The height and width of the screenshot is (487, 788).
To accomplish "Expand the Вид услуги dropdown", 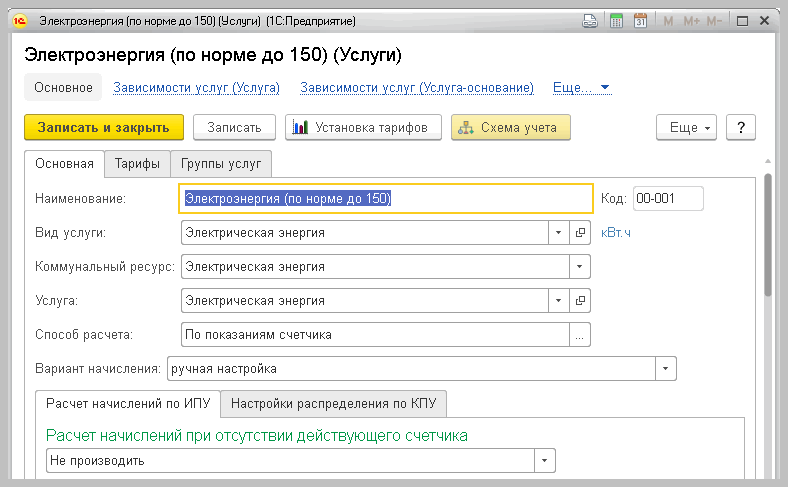I will (558, 233).
